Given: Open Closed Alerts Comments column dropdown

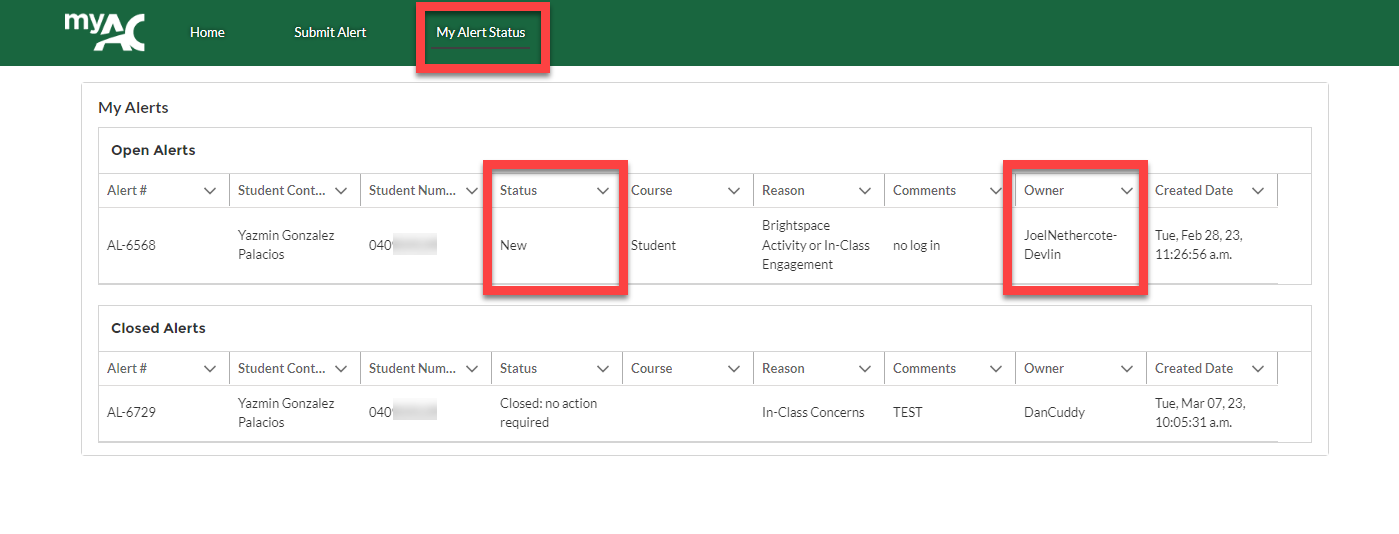Looking at the screenshot, I should pos(996,369).
